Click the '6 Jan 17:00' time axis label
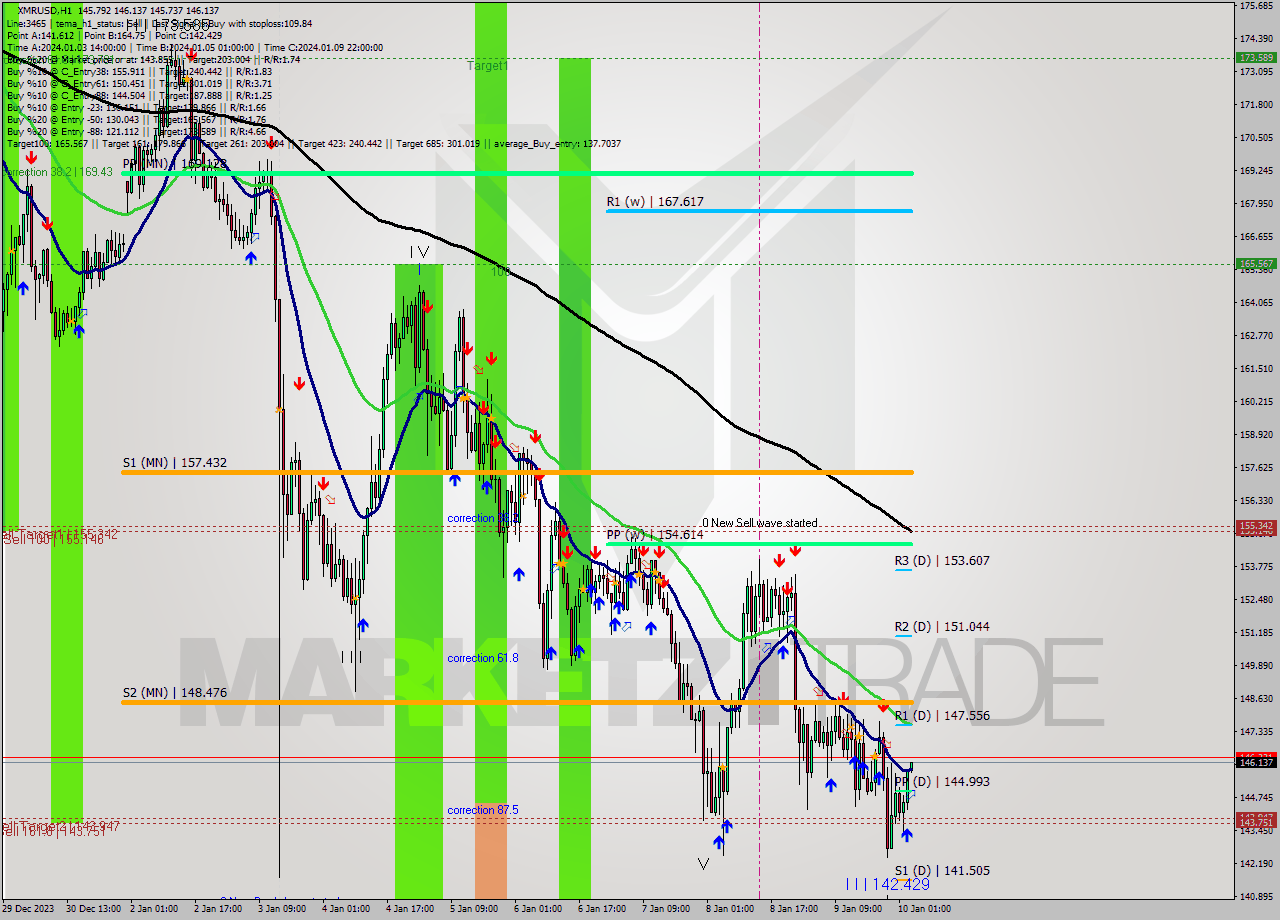 tap(603, 909)
